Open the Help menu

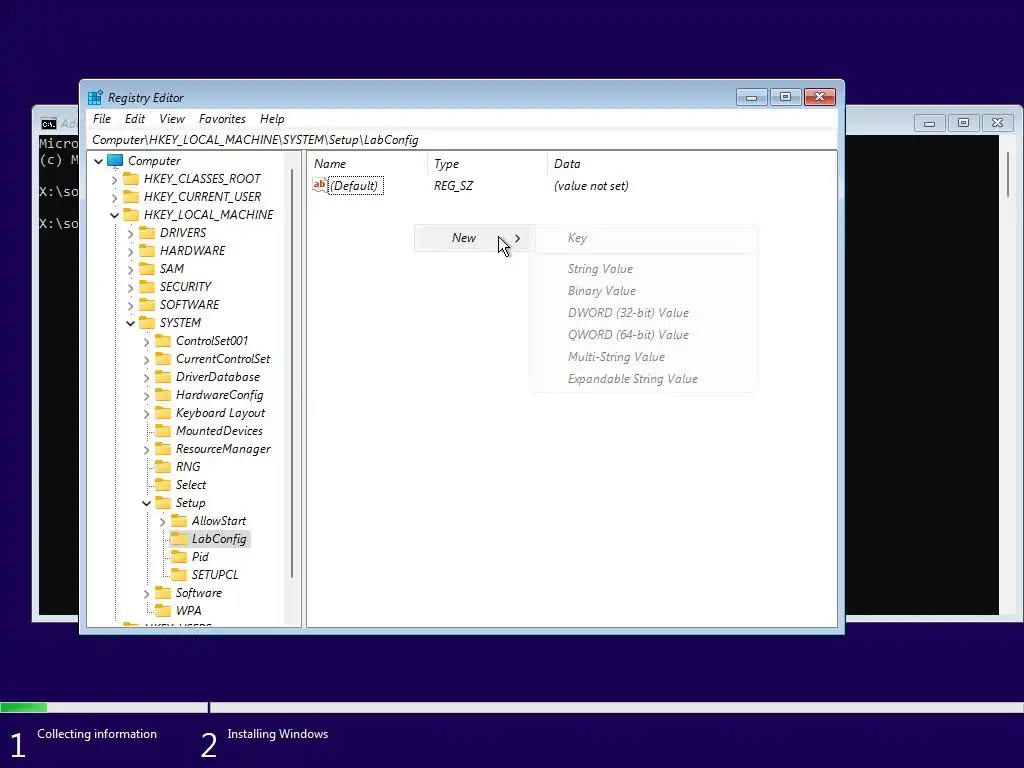pyautogui.click(x=272, y=119)
